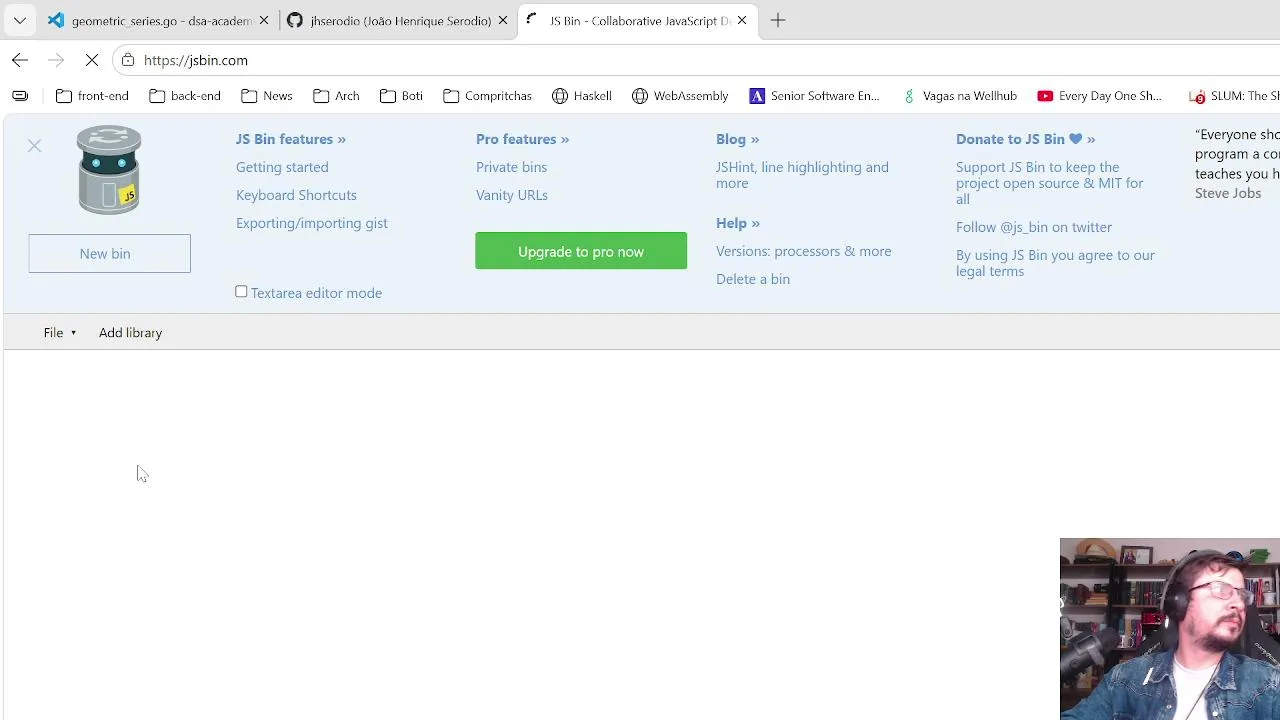1280x720 pixels.
Task: Open the tab list dropdown arrow
Action: (19, 20)
